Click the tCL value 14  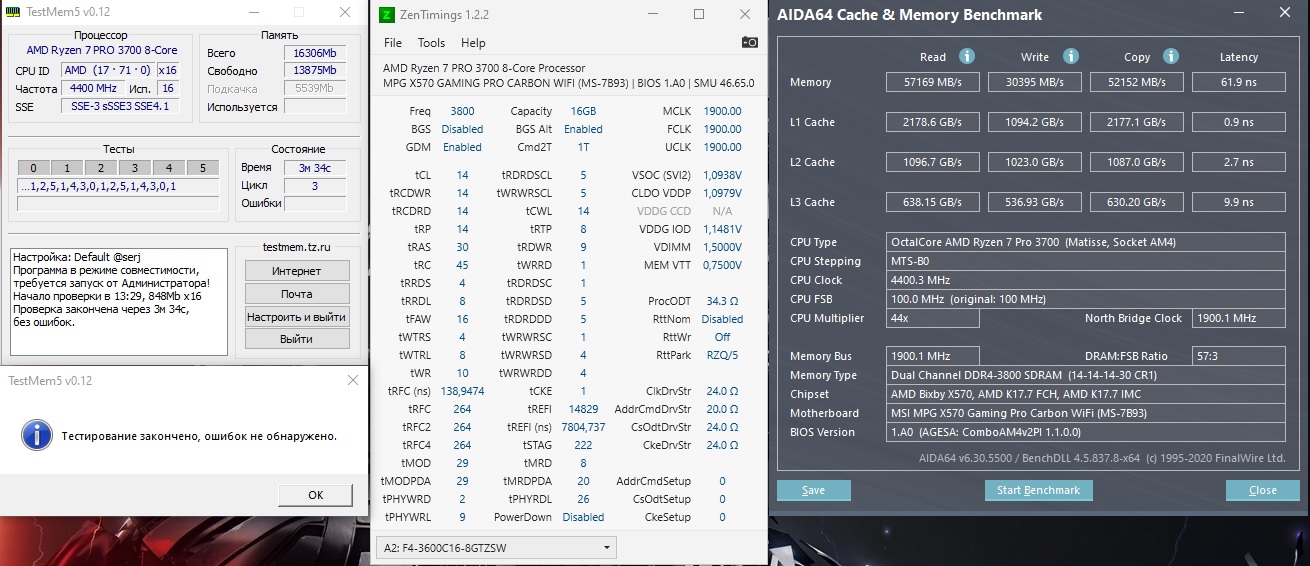462,175
